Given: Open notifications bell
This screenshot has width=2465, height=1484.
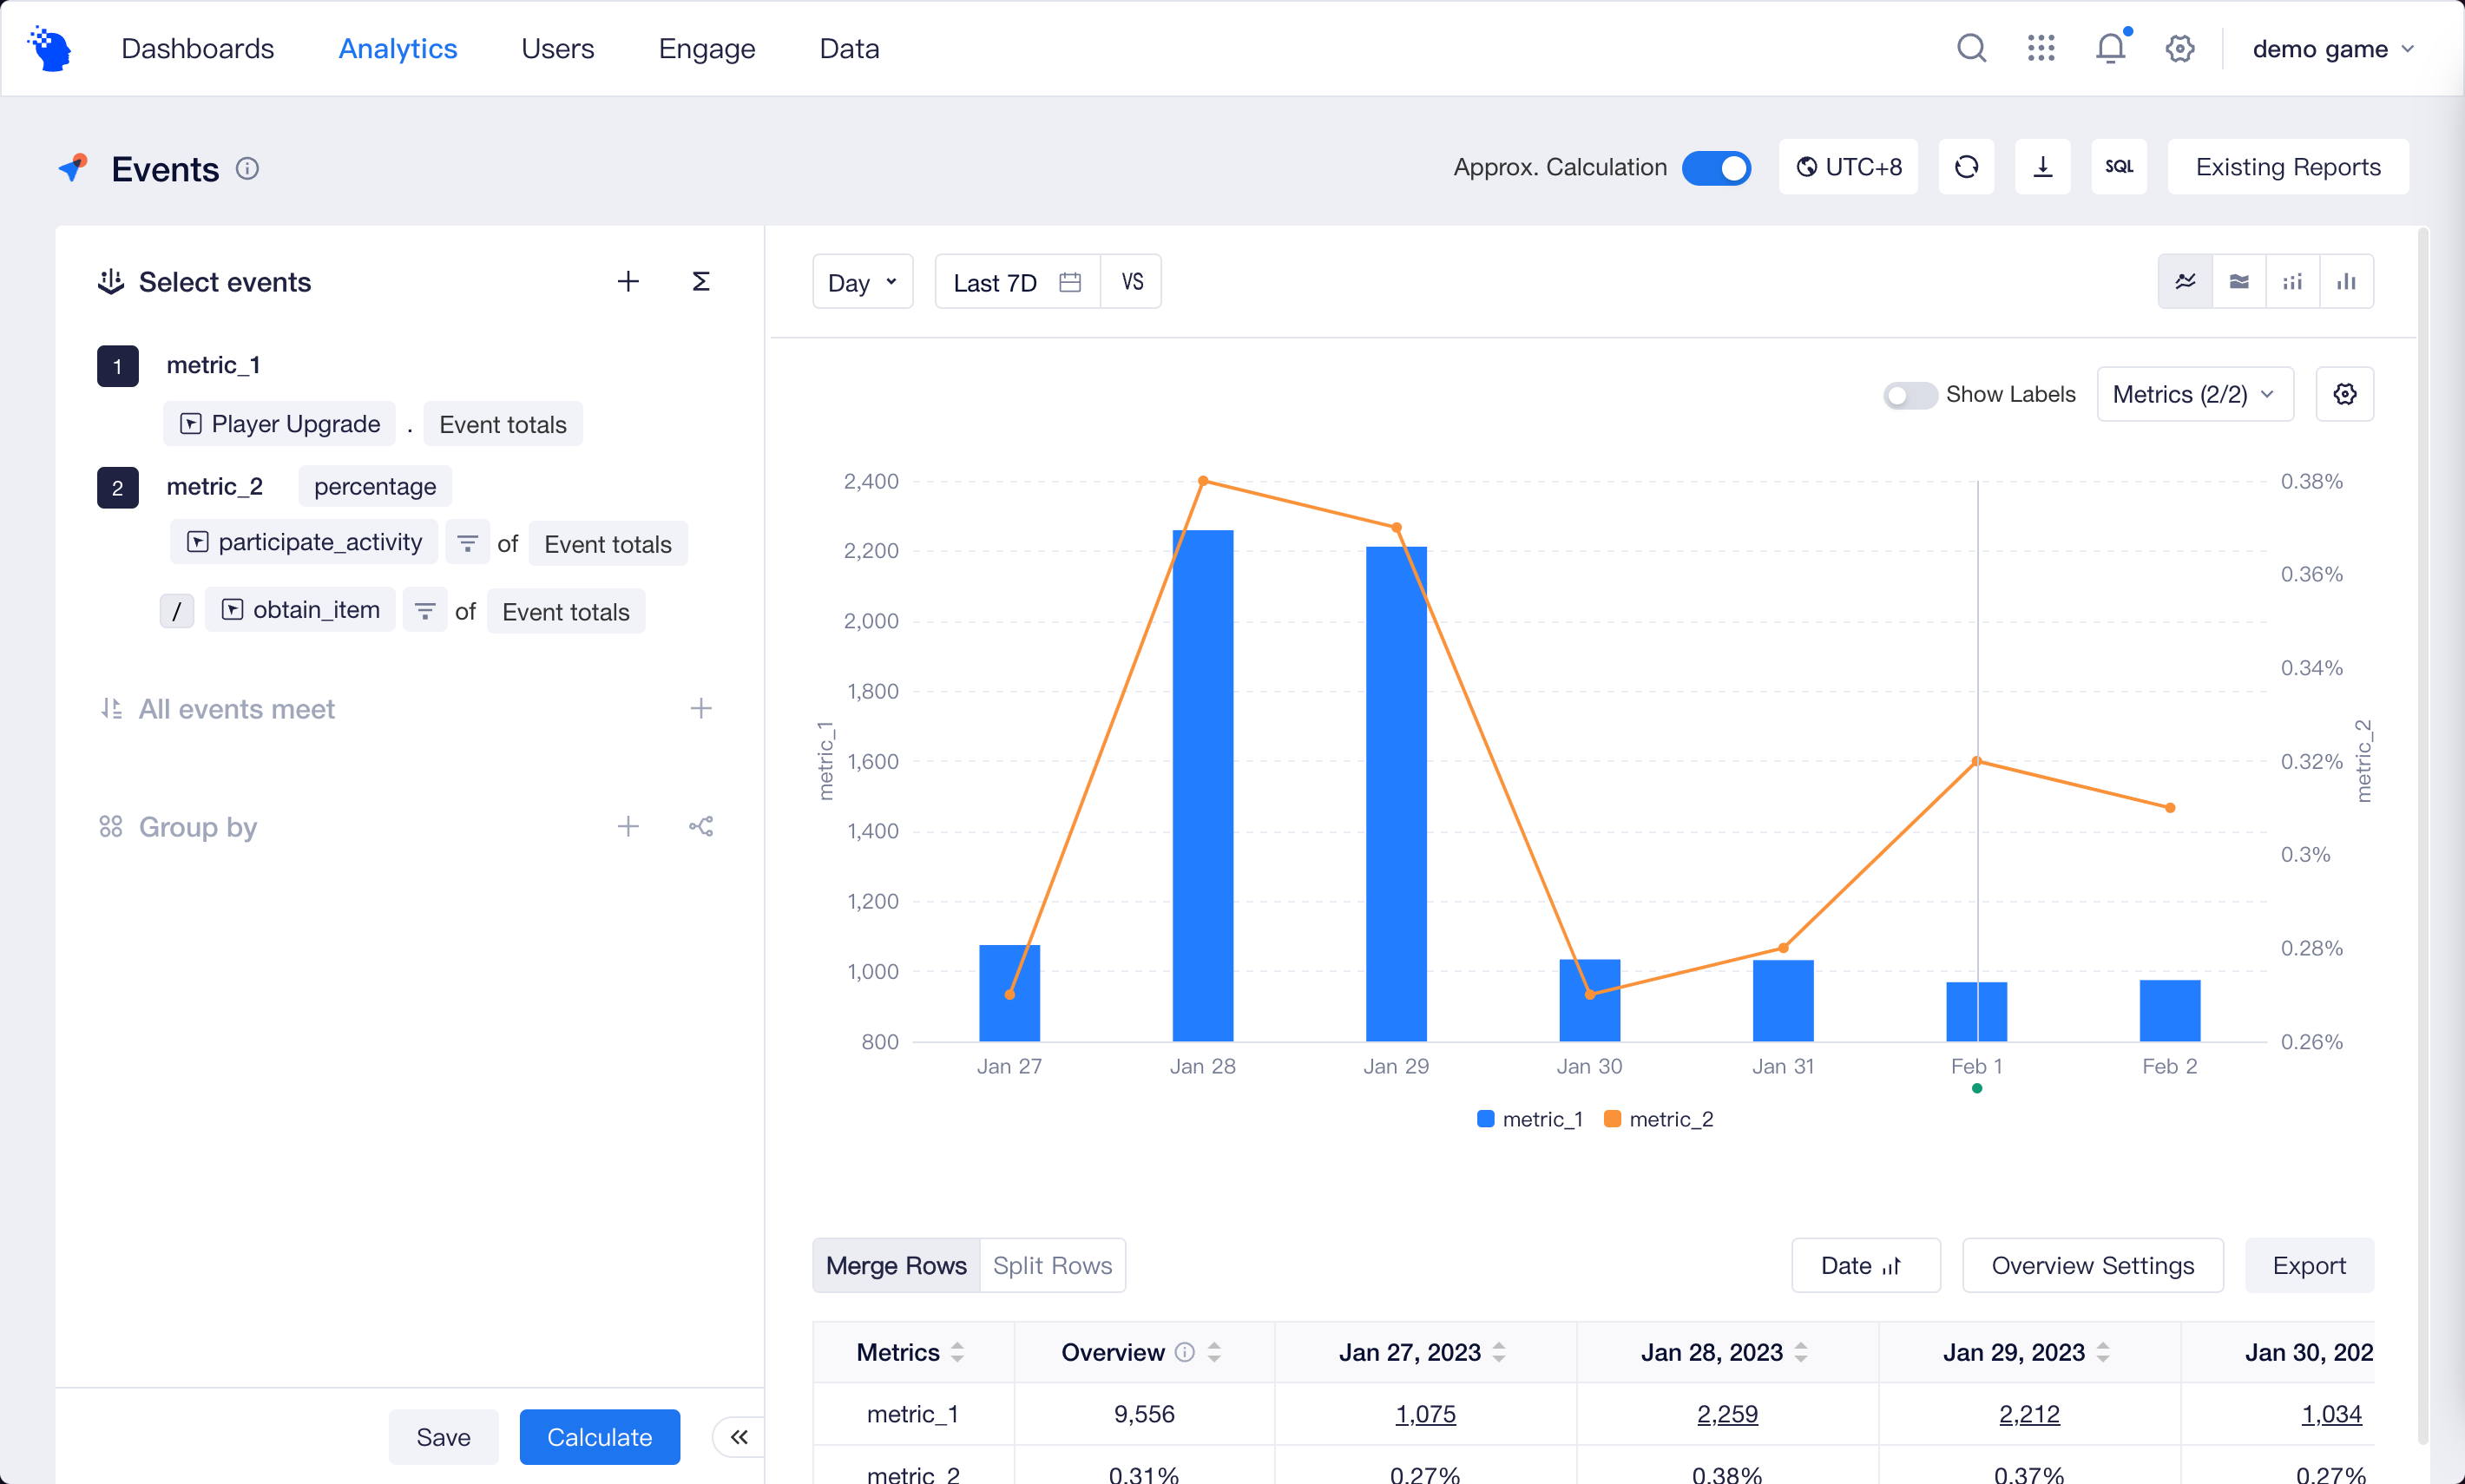Looking at the screenshot, I should point(2109,47).
